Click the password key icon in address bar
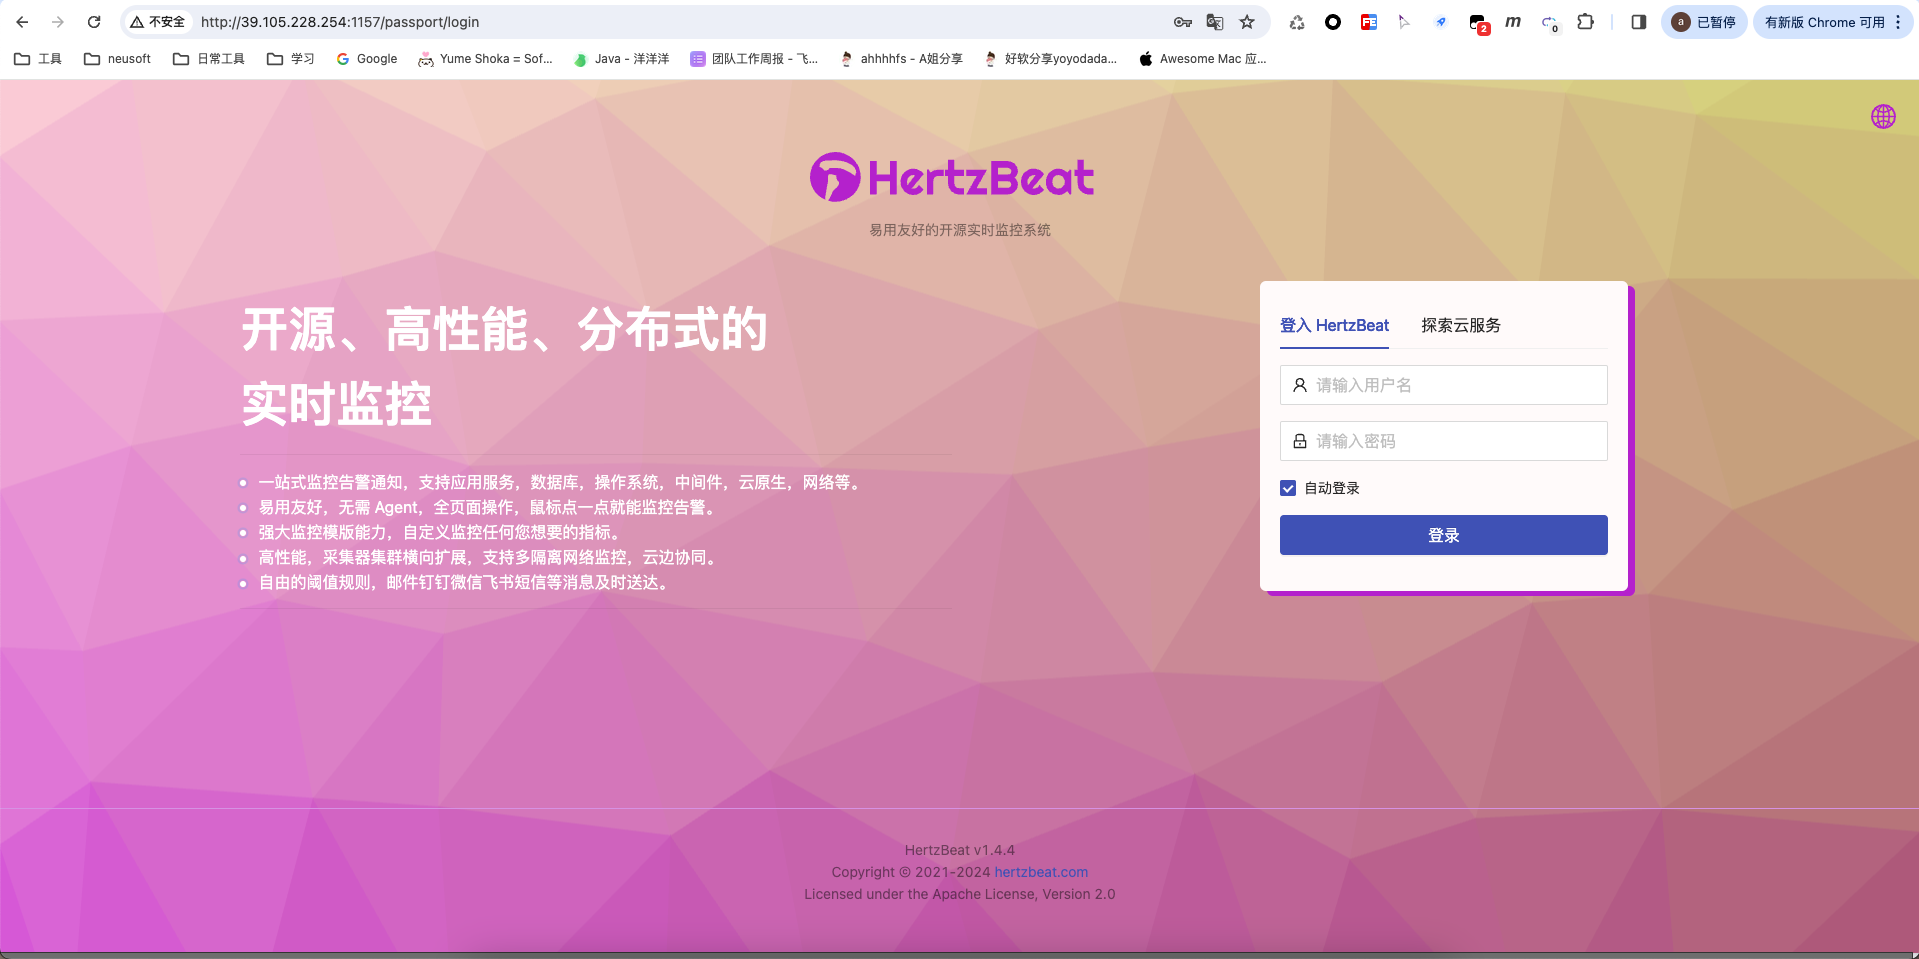The width and height of the screenshot is (1919, 959). [x=1183, y=22]
